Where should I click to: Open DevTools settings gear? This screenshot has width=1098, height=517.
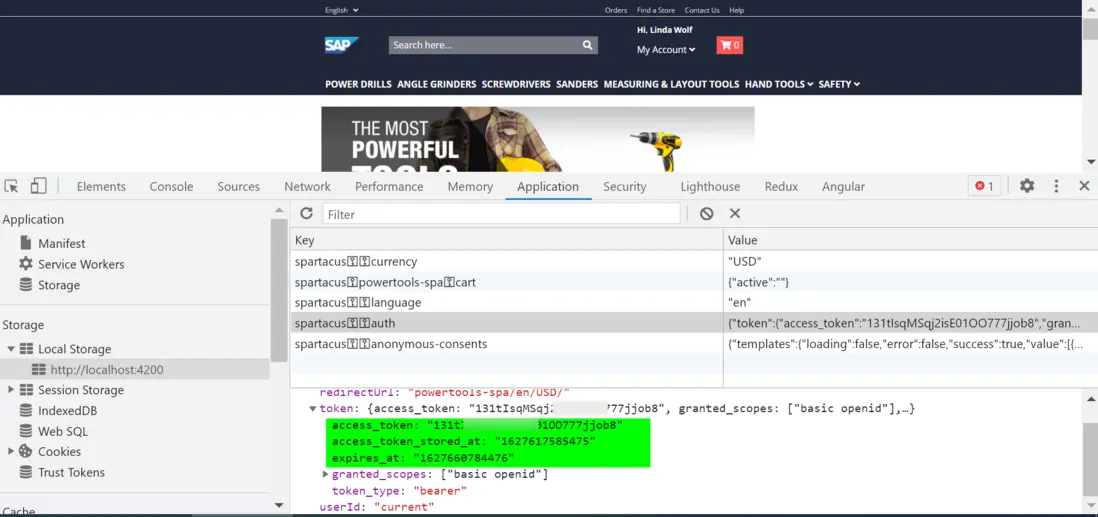(x=1027, y=186)
